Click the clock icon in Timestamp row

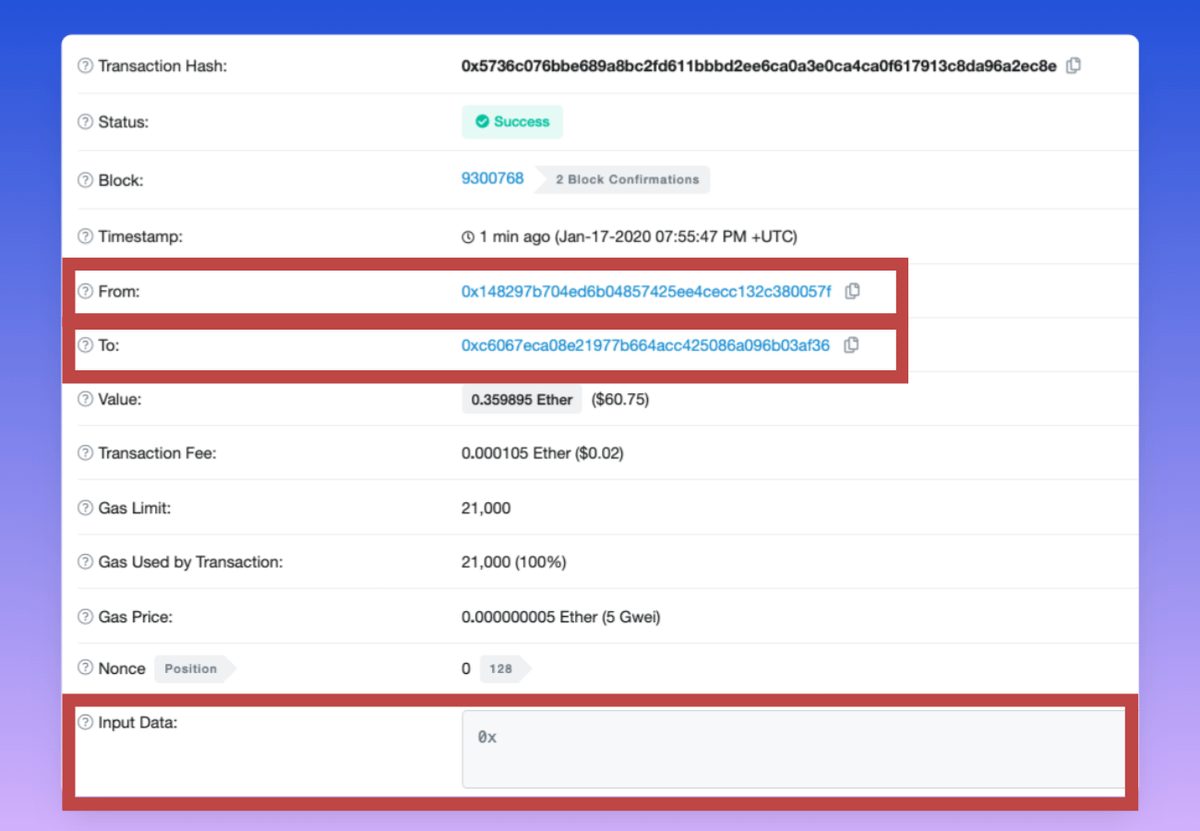467,238
